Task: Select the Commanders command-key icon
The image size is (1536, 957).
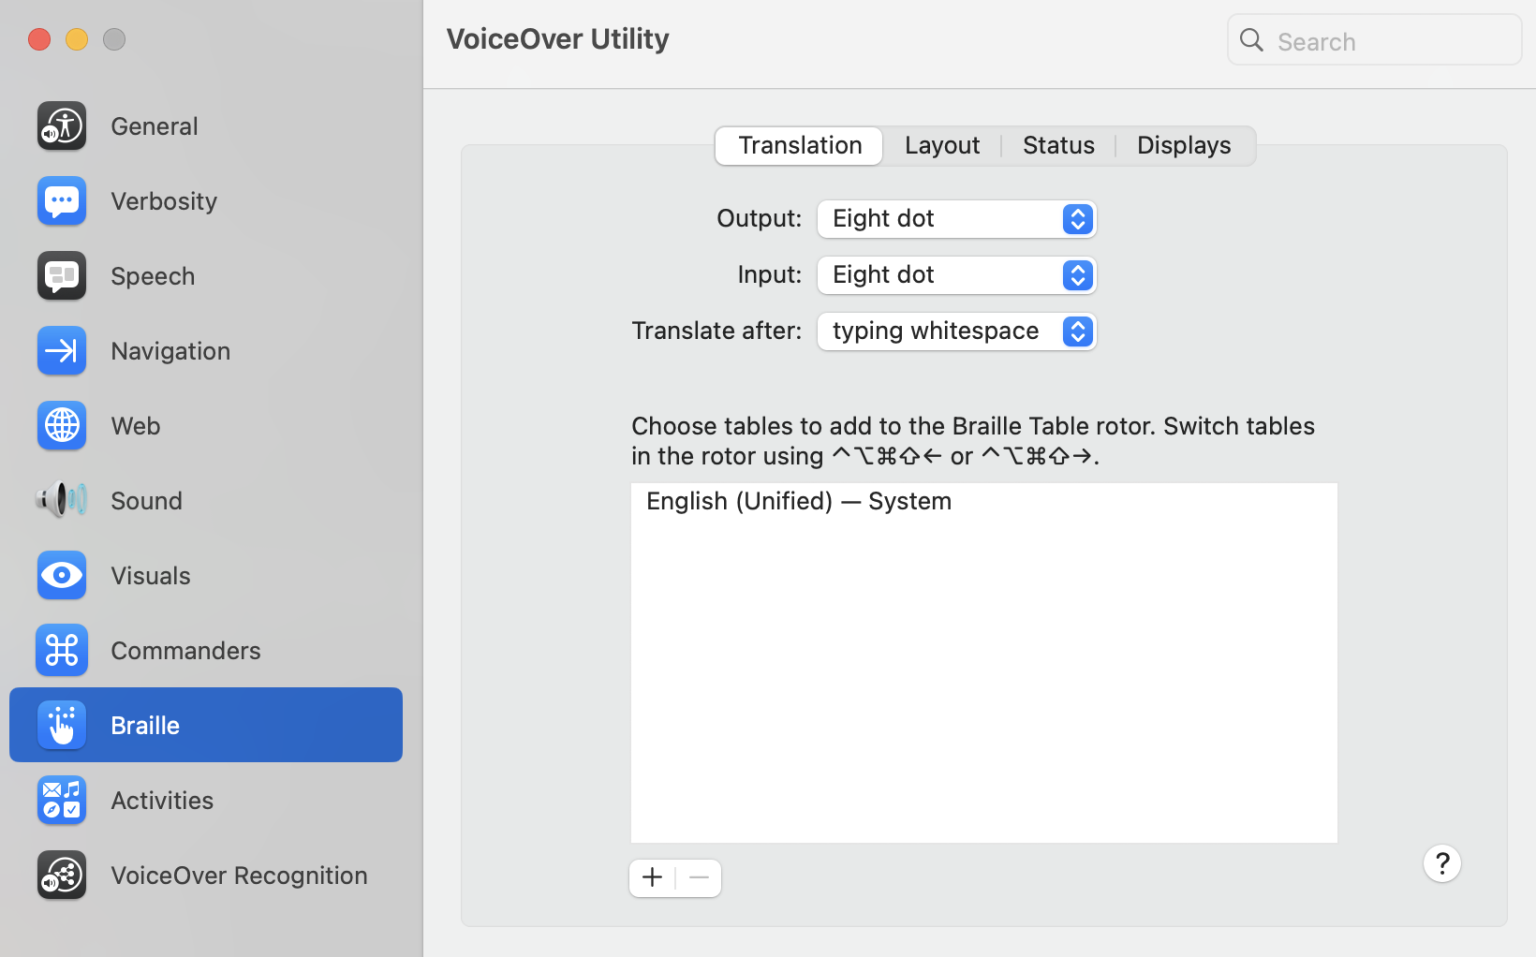Action: pyautogui.click(x=62, y=650)
